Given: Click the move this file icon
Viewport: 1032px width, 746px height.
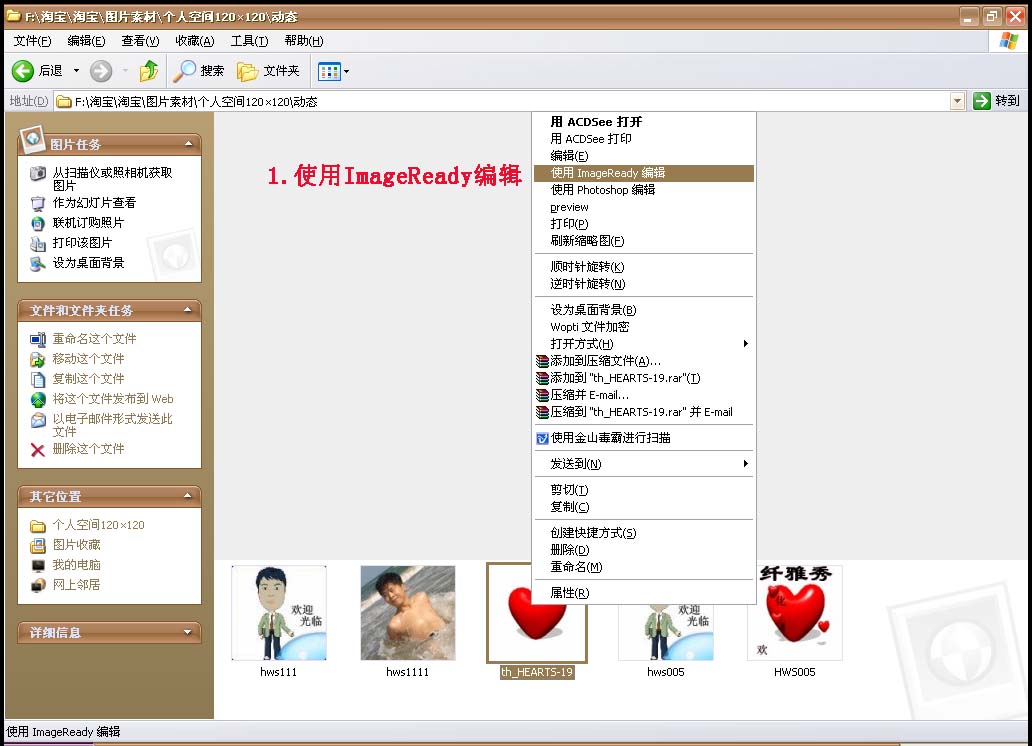Looking at the screenshot, I should pos(38,360).
